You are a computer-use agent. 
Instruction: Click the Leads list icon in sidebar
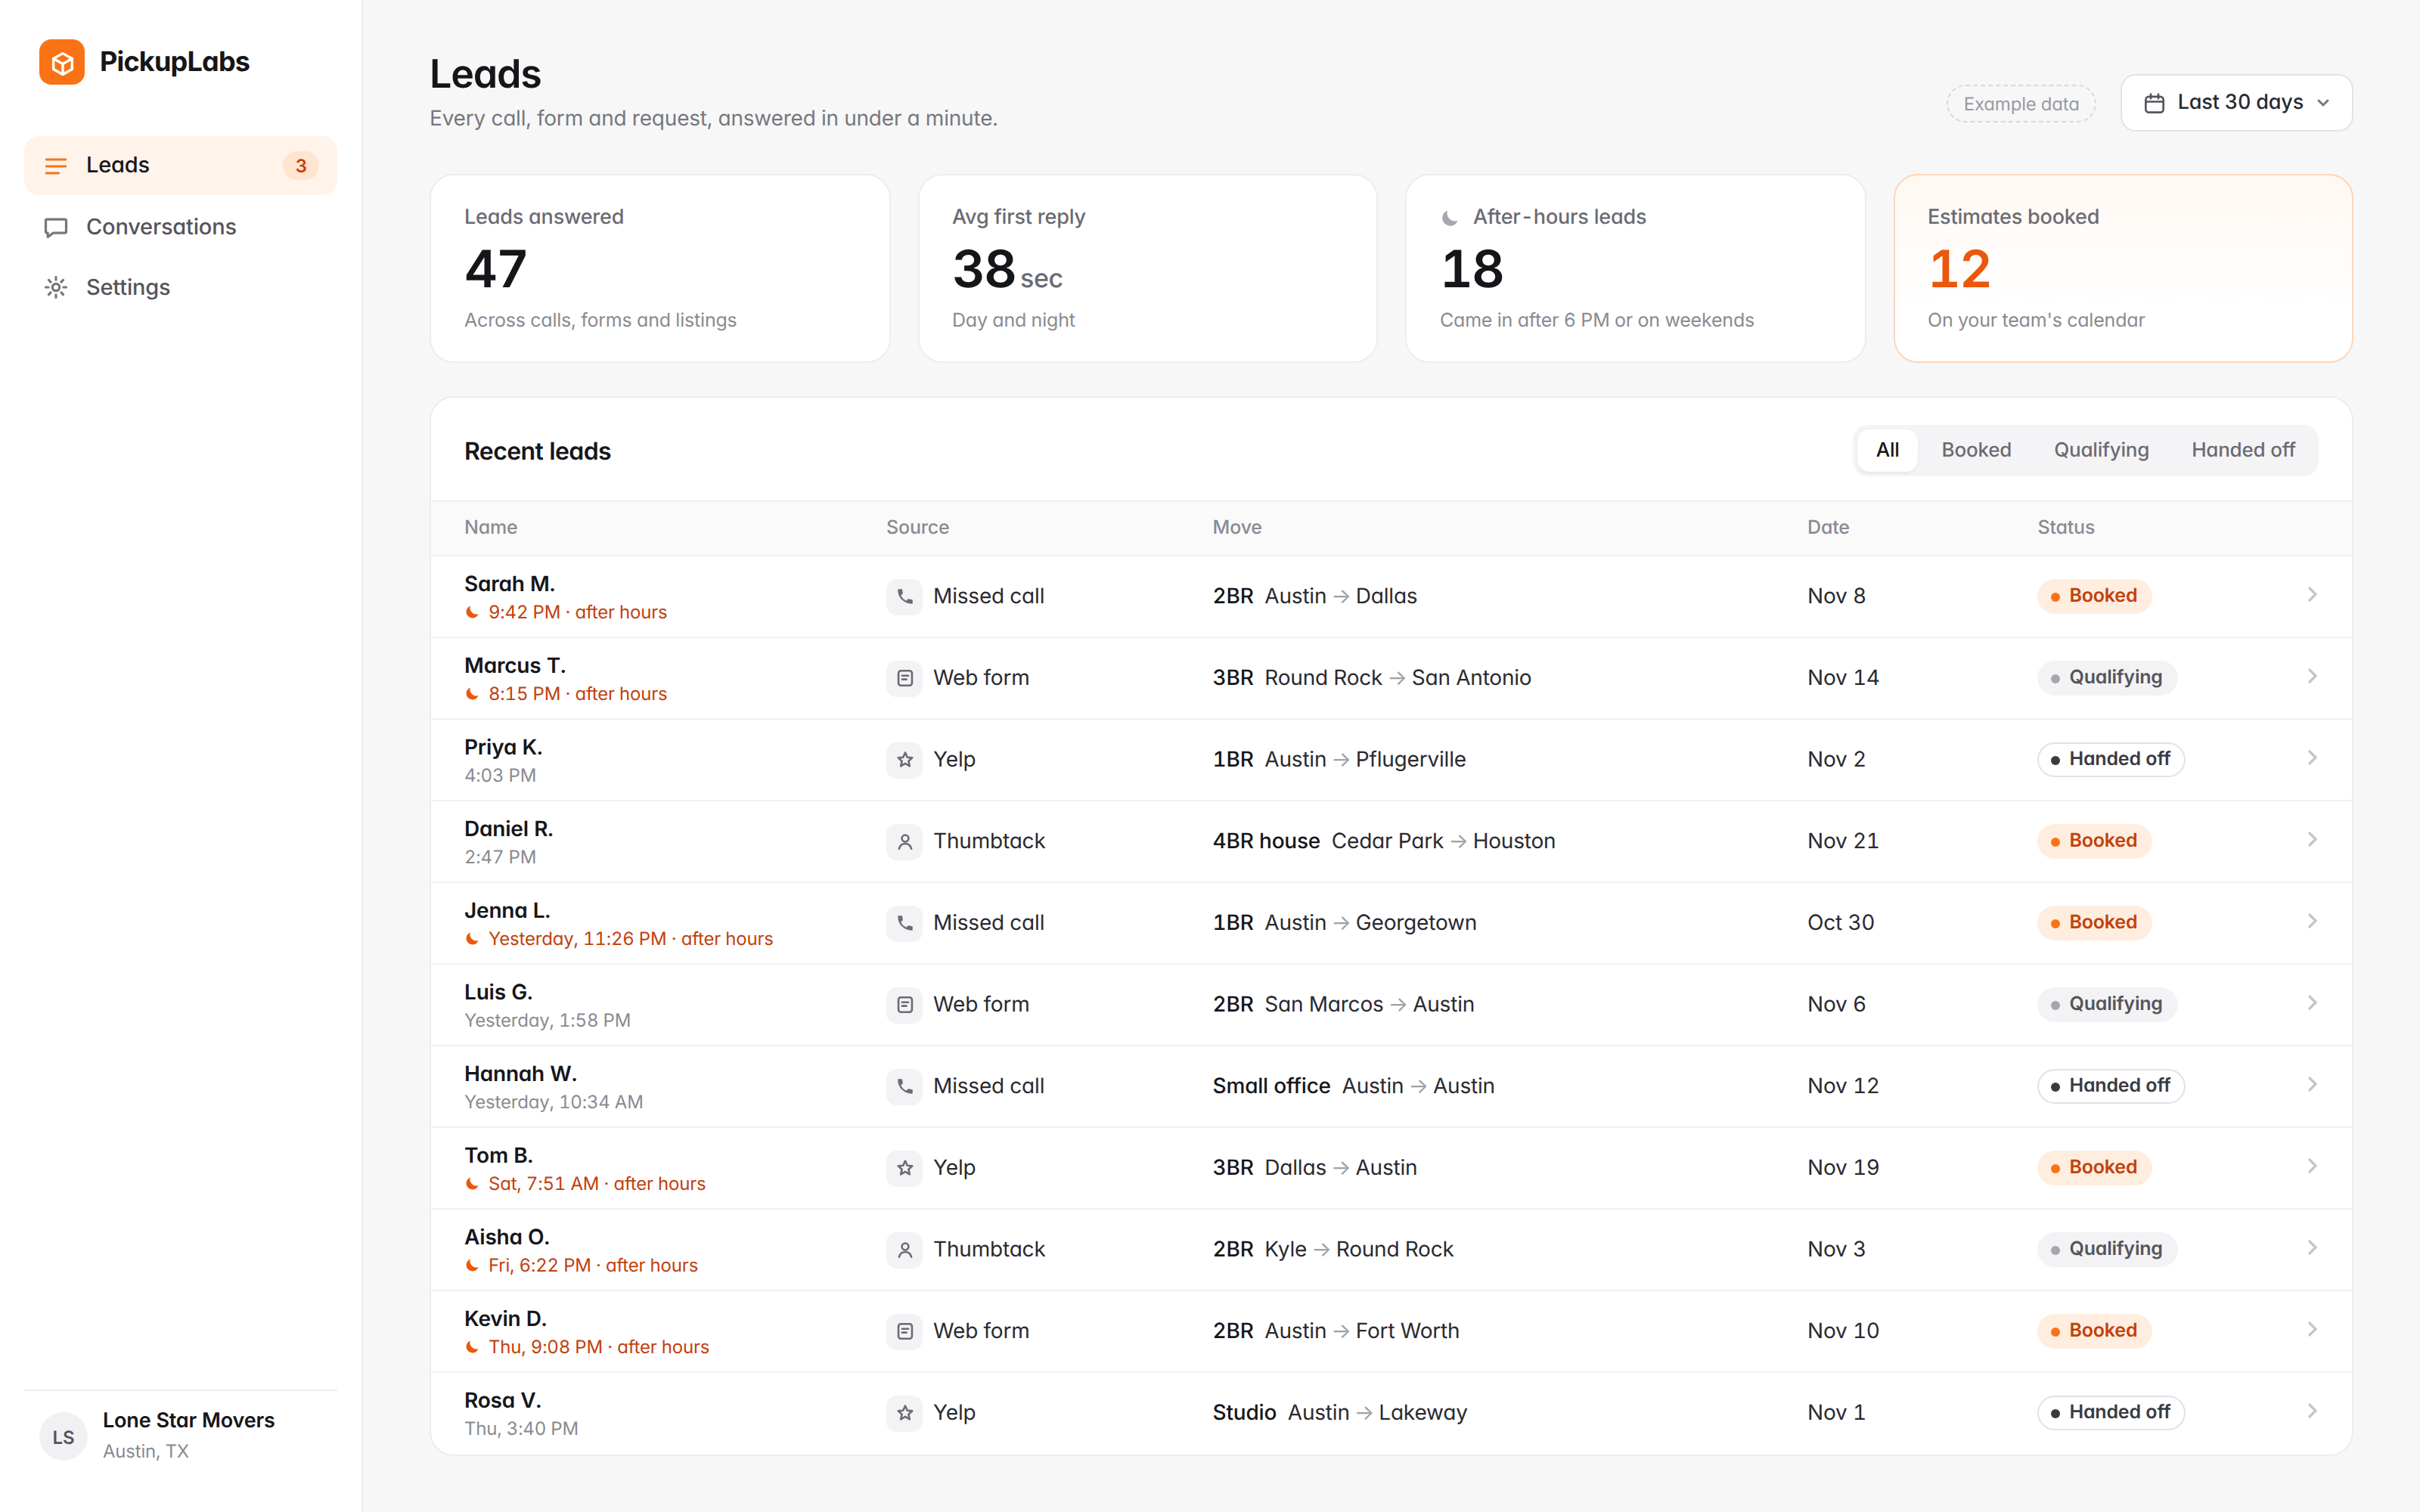tap(56, 166)
